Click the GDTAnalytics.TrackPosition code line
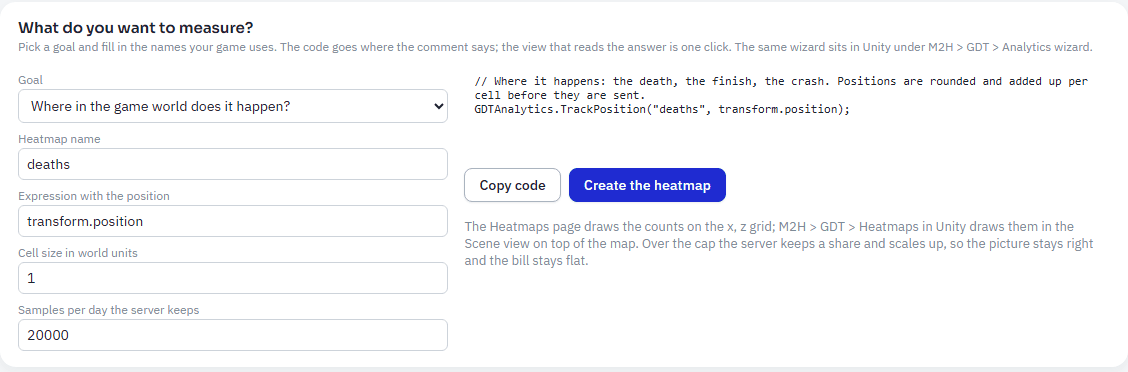Image resolution: width=1128 pixels, height=372 pixels. 662,109
